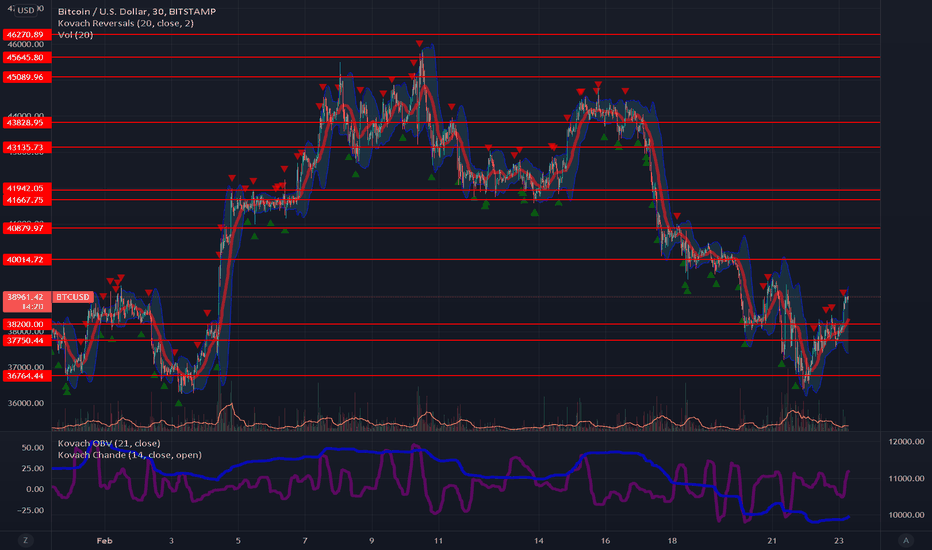This screenshot has height=550, width=932.
Task: Select the Vol (20) indicator legend
Action: pos(75,35)
